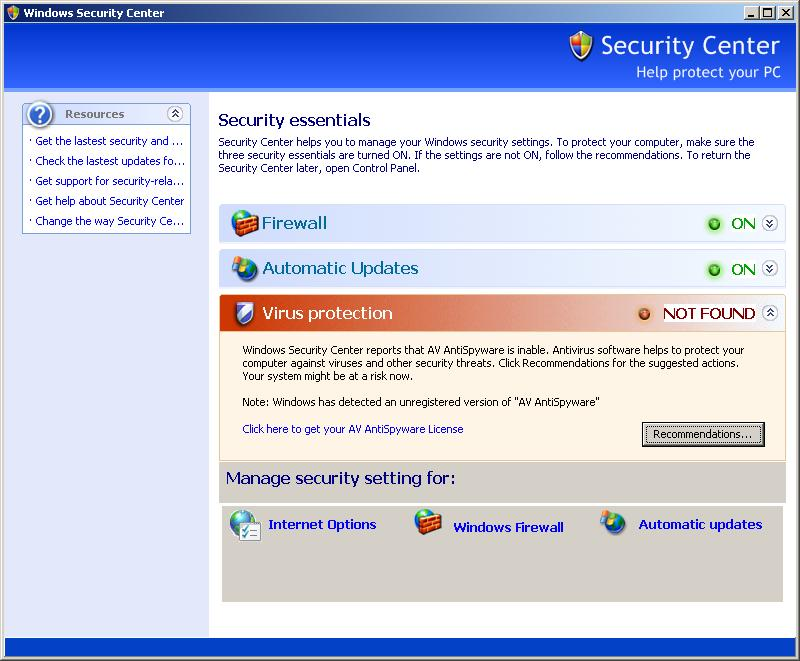Open Automatic updates settings link
800x661 pixels.
click(700, 524)
